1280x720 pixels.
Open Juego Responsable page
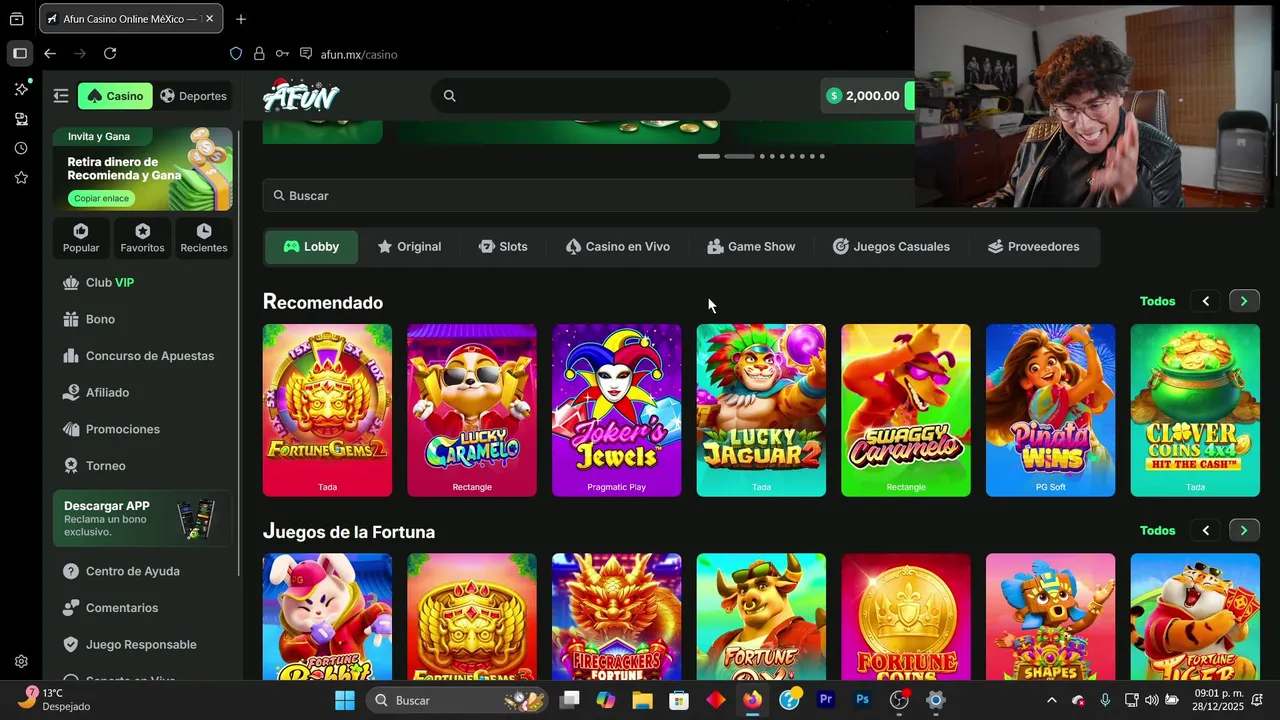[142, 645]
